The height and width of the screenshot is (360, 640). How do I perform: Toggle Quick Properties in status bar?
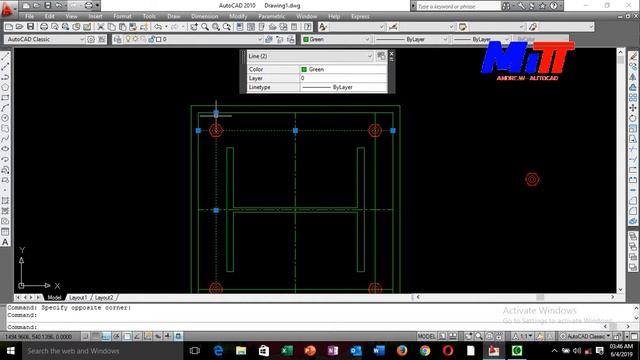click(178, 336)
